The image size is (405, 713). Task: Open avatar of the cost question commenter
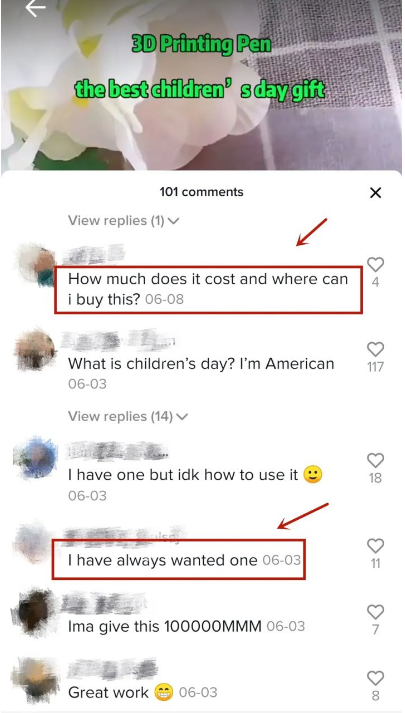35,267
